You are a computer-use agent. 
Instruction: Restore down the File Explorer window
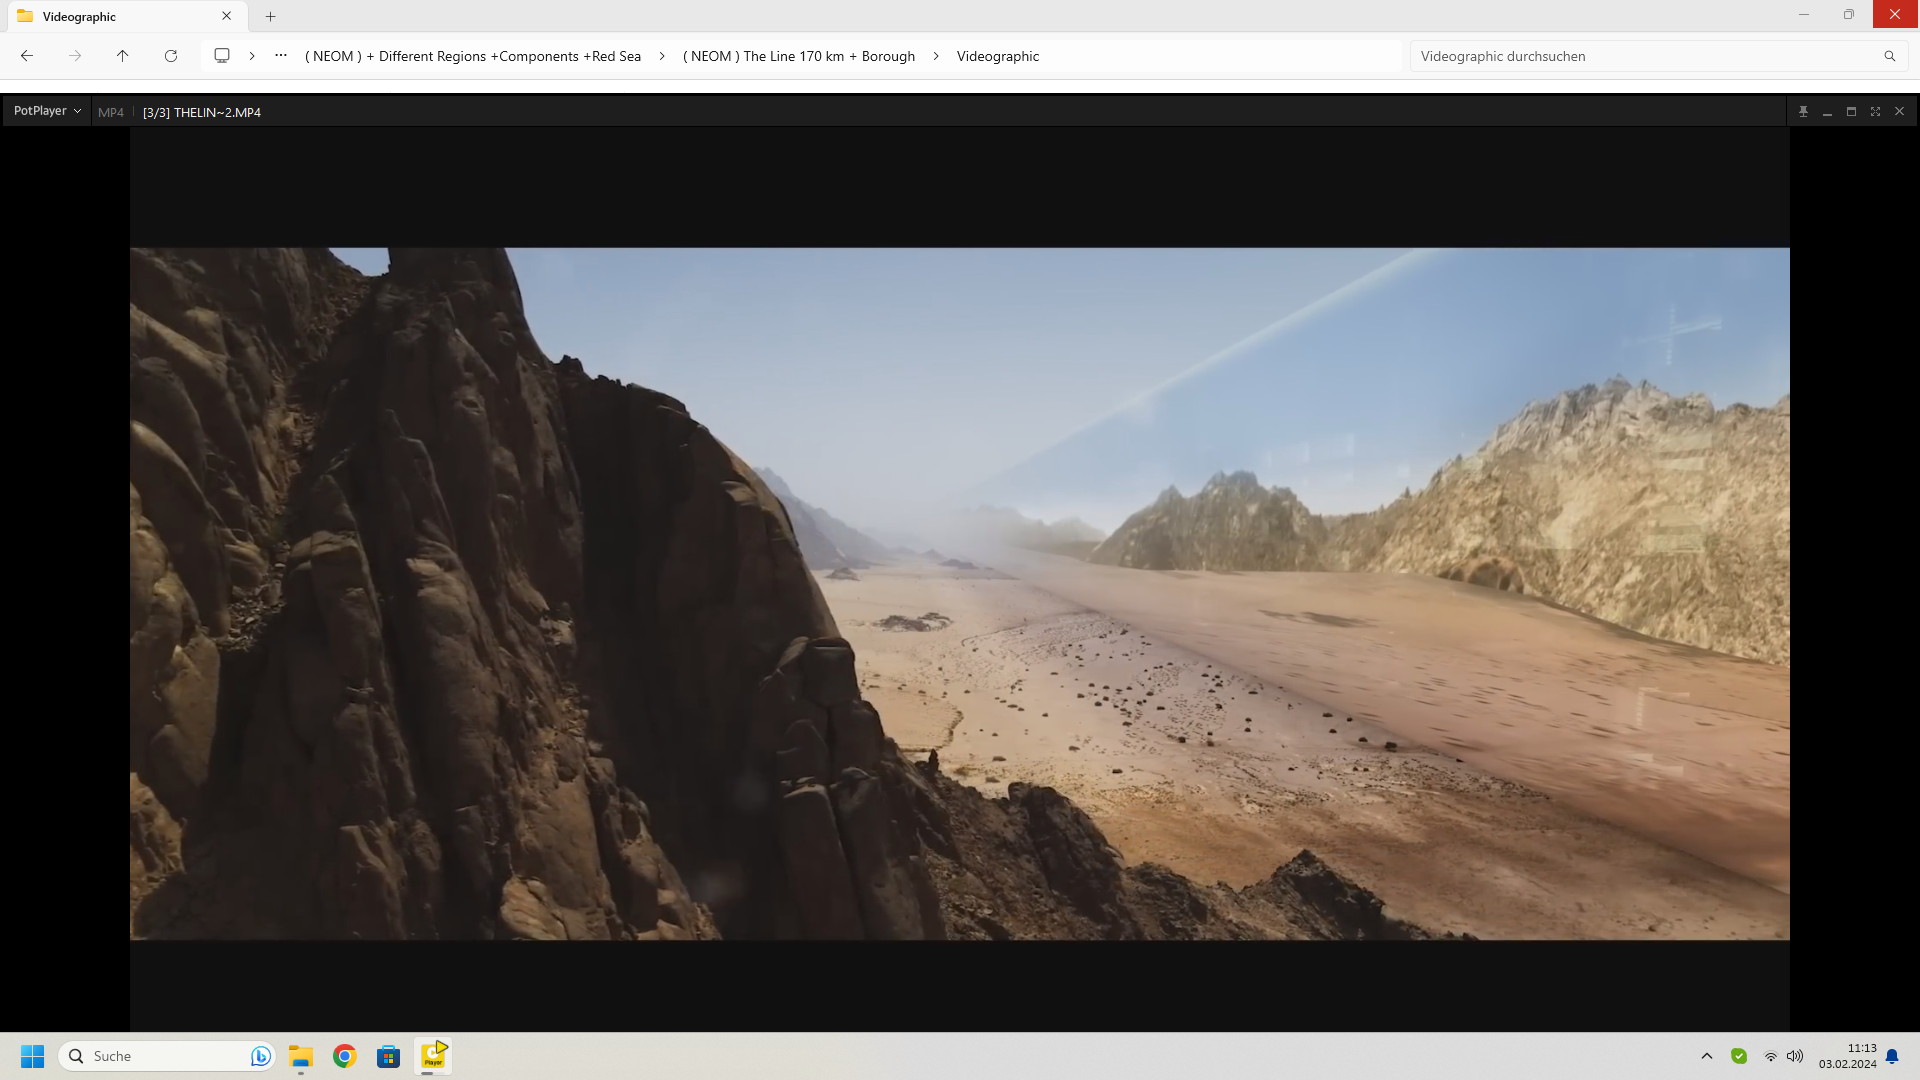[x=1849, y=14]
